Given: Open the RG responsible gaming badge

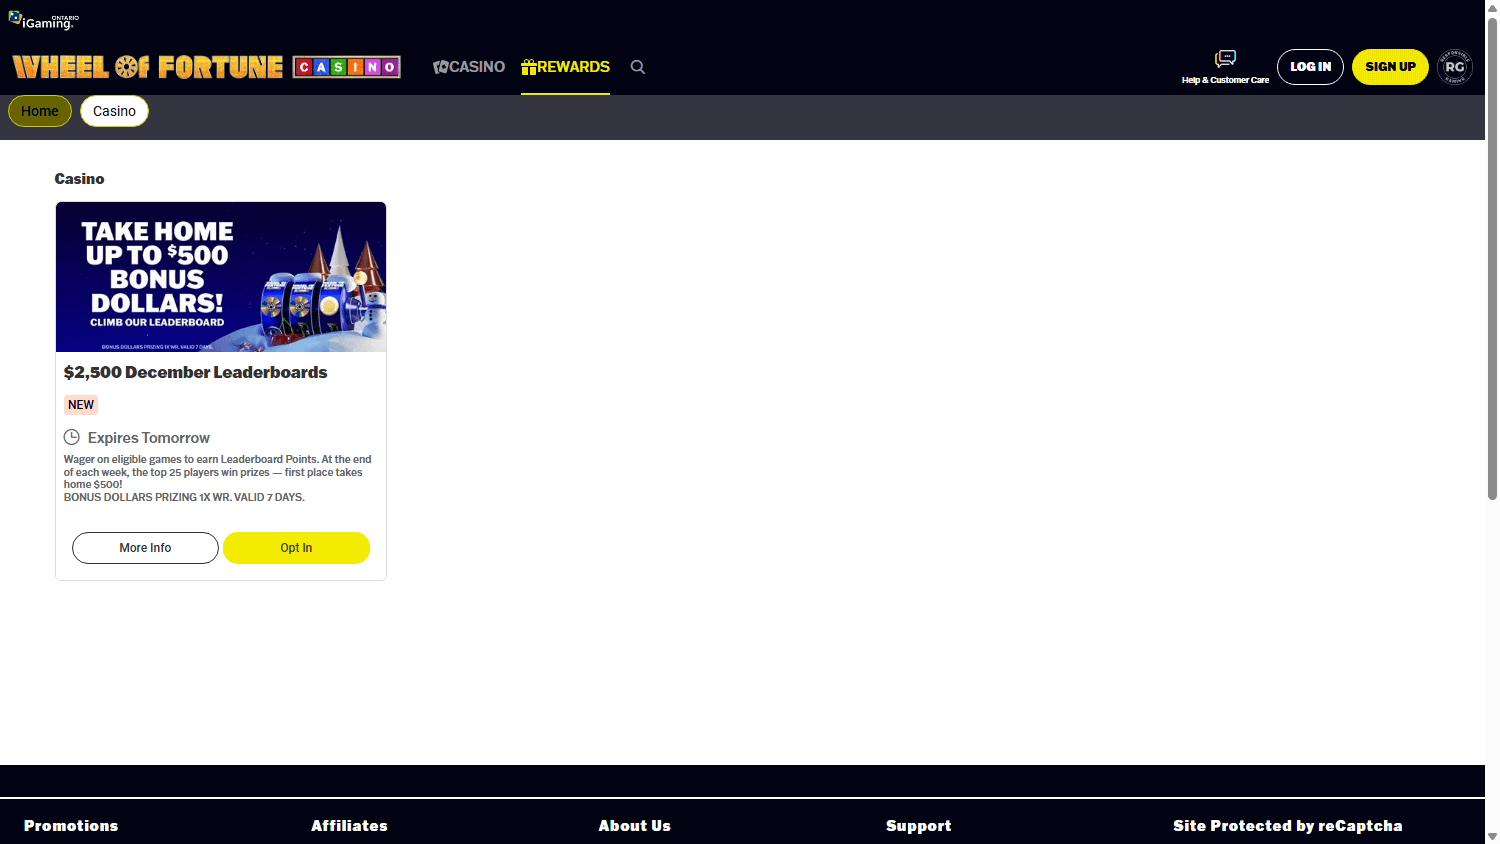Looking at the screenshot, I should tap(1454, 67).
